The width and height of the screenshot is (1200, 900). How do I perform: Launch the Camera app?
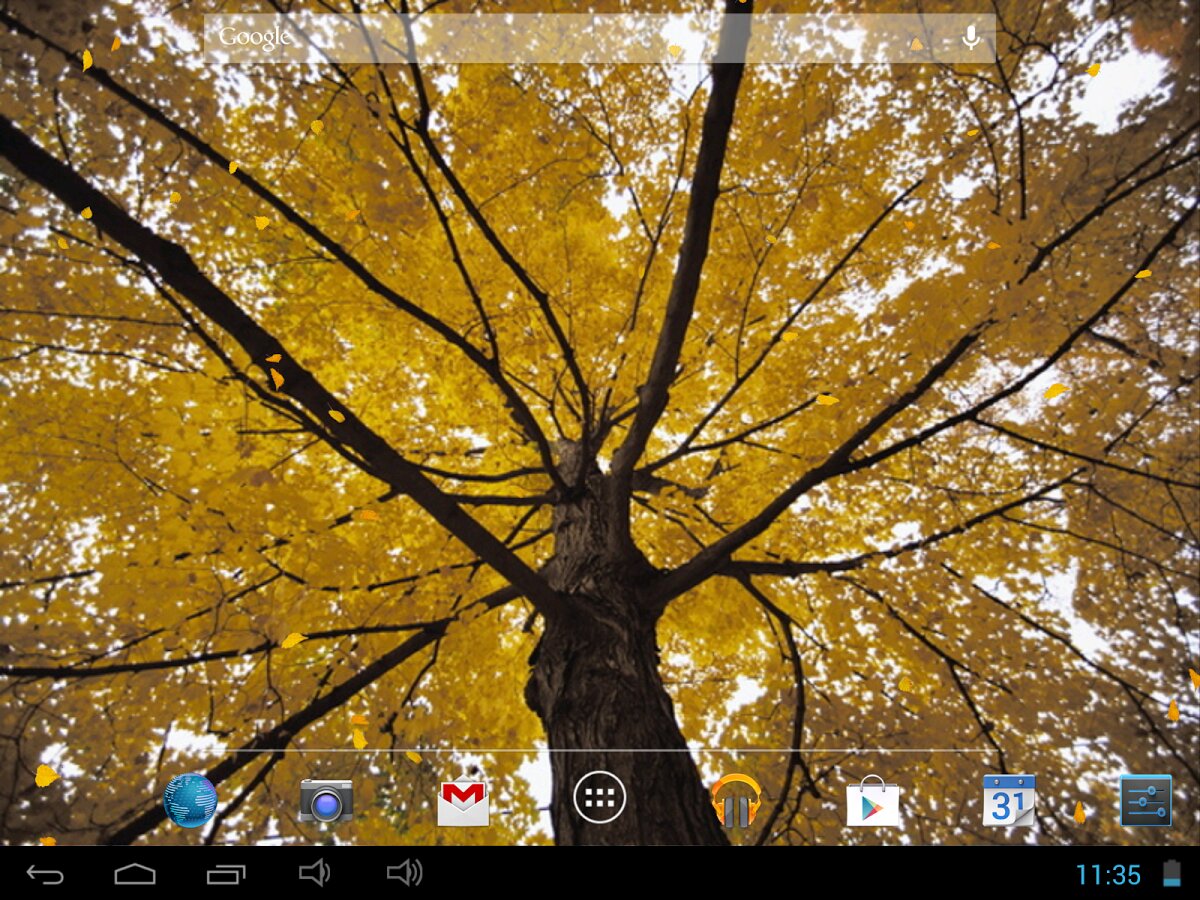pyautogui.click(x=326, y=801)
